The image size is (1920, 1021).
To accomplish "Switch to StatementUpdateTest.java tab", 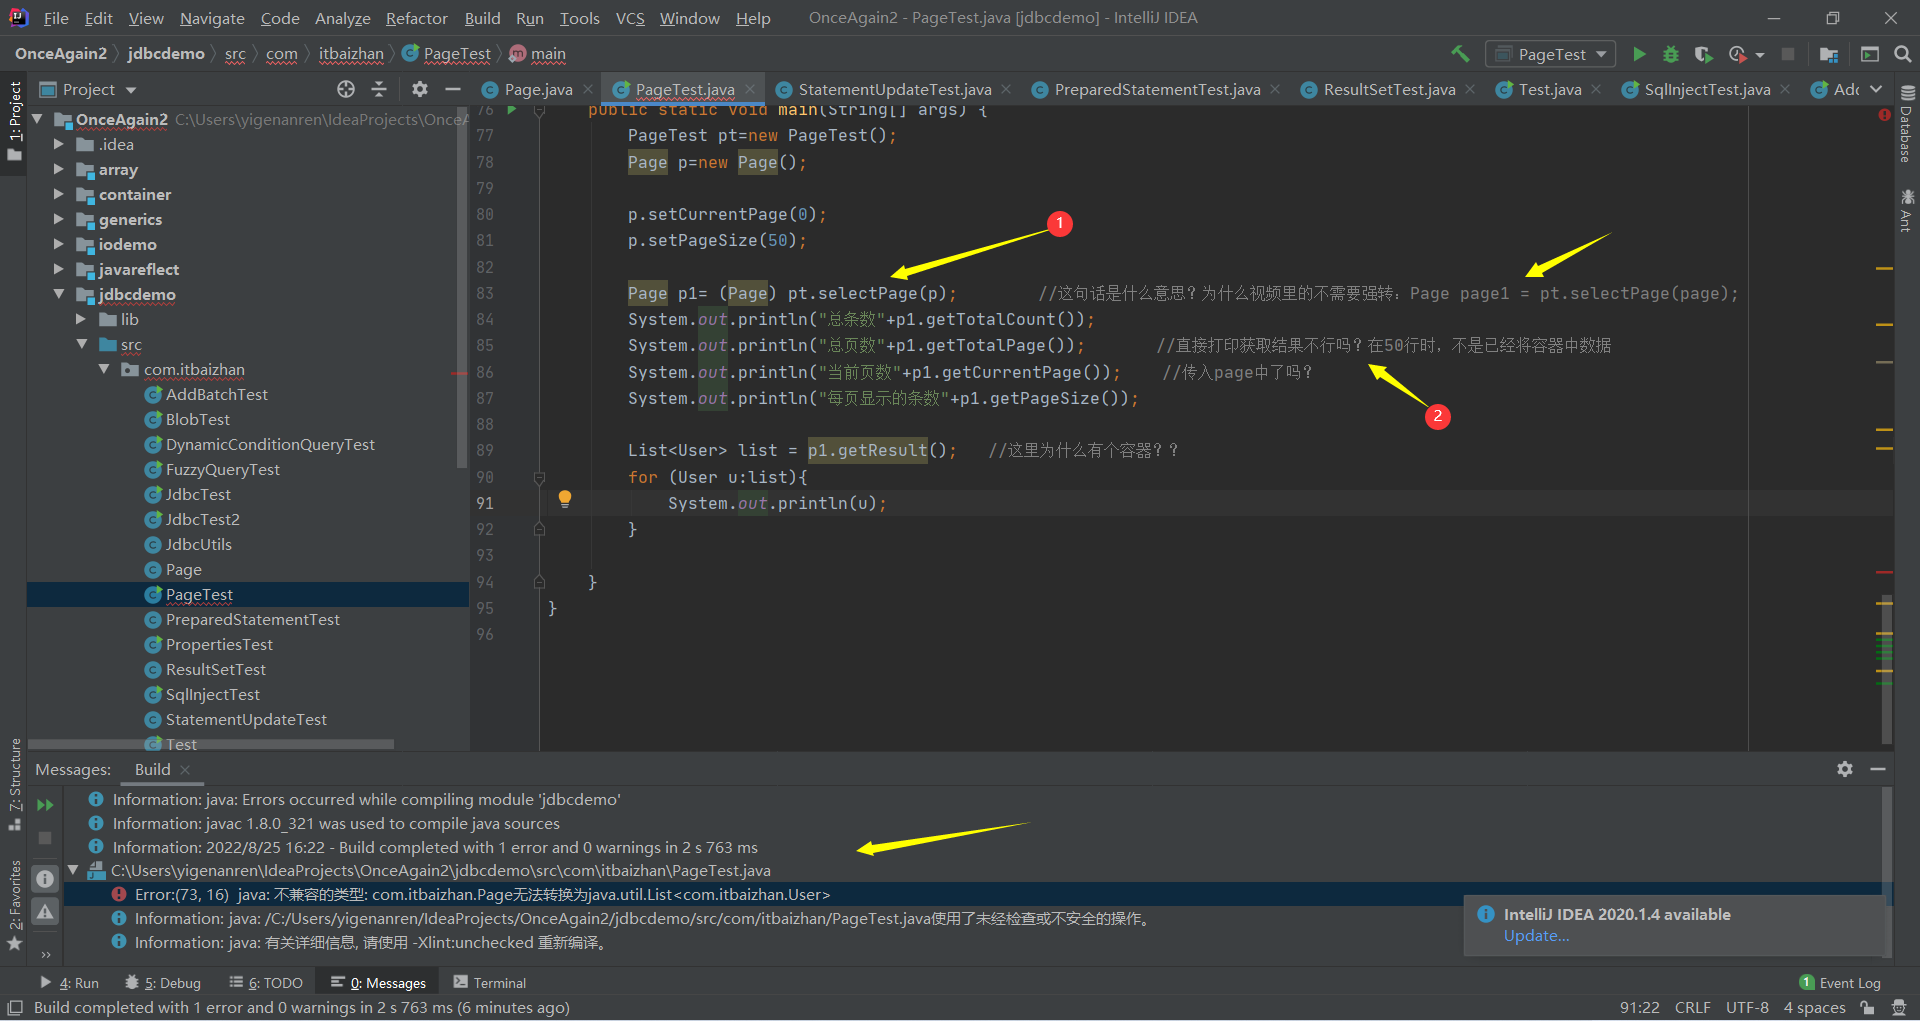I will coord(894,90).
